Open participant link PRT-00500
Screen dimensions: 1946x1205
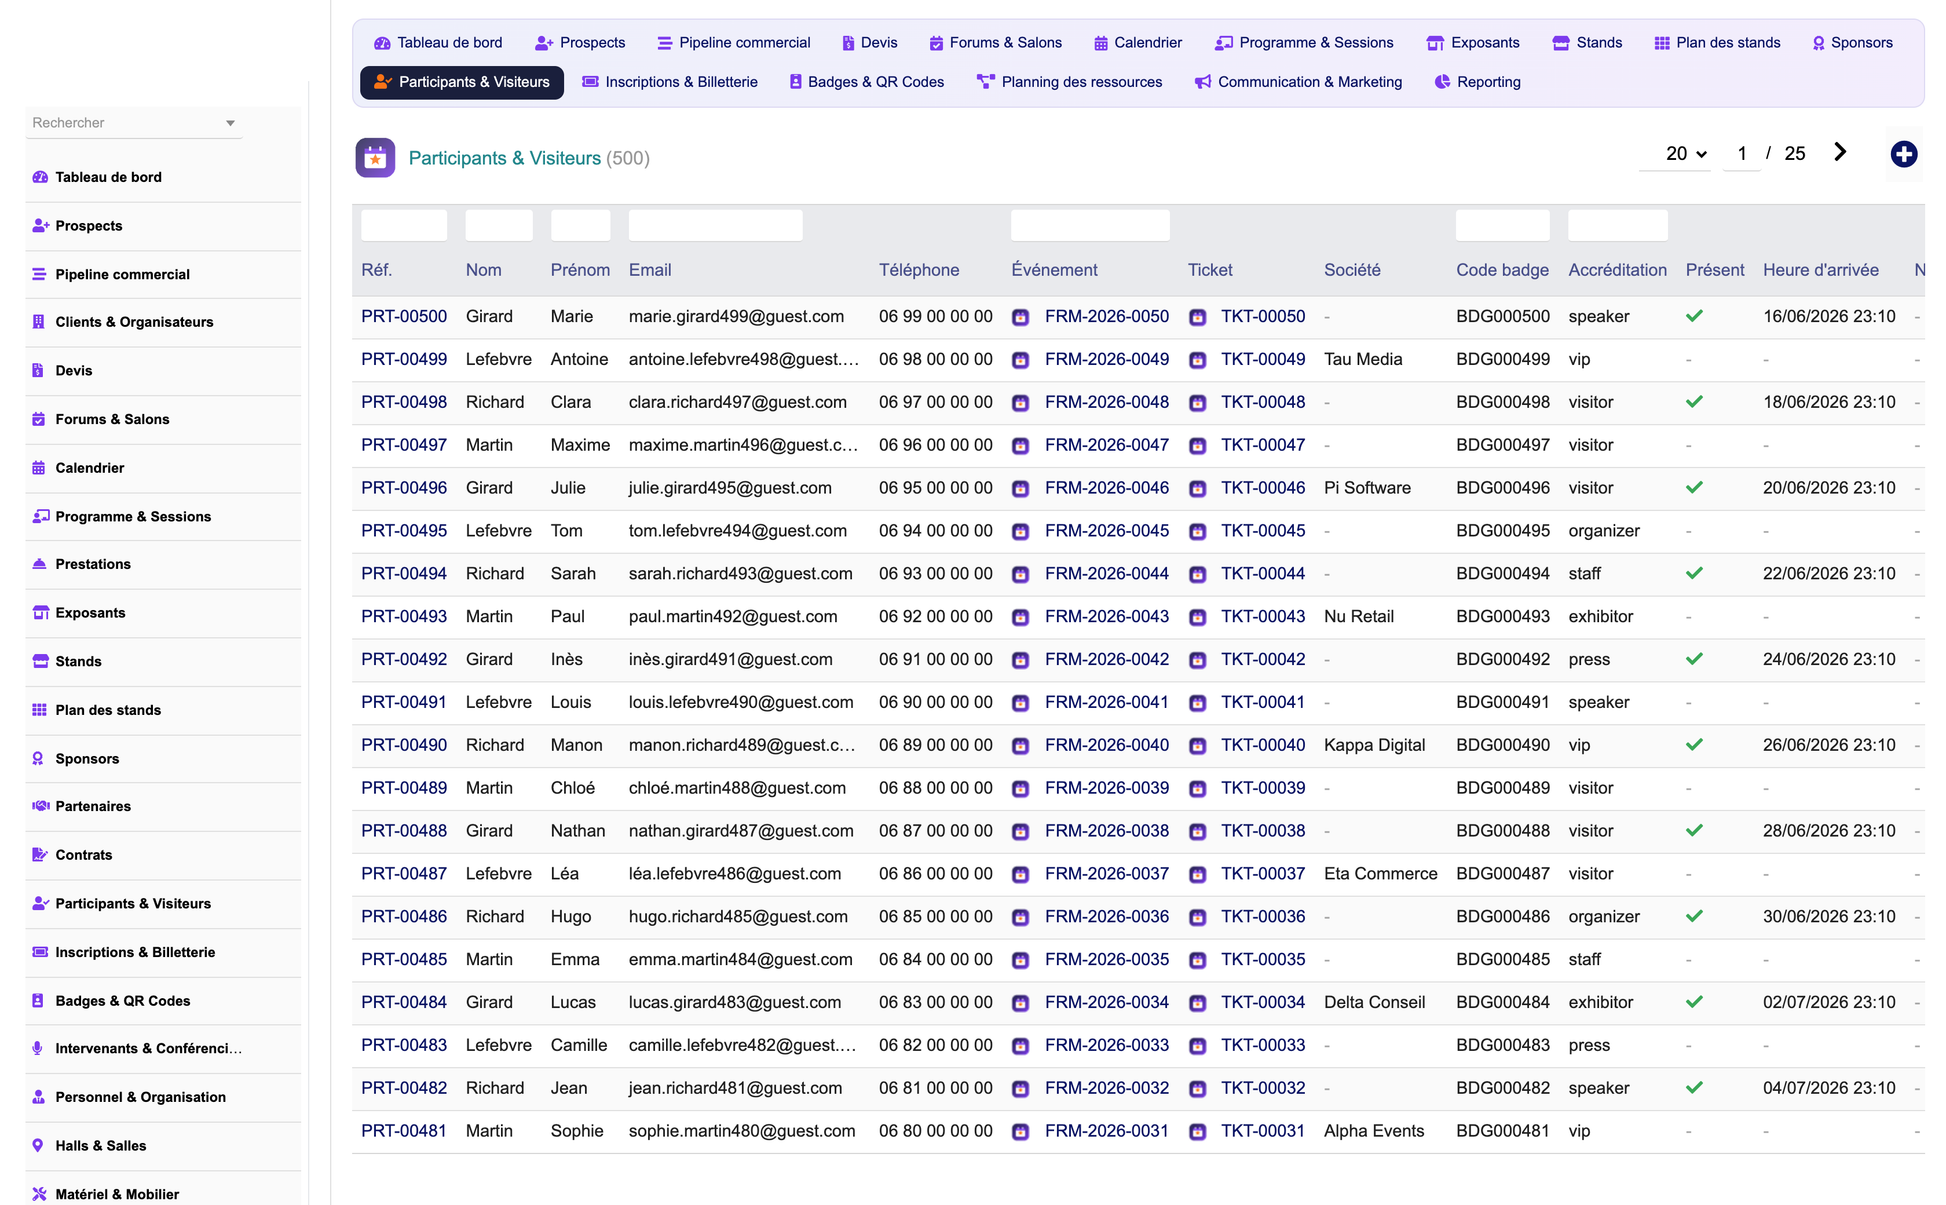pos(404,316)
